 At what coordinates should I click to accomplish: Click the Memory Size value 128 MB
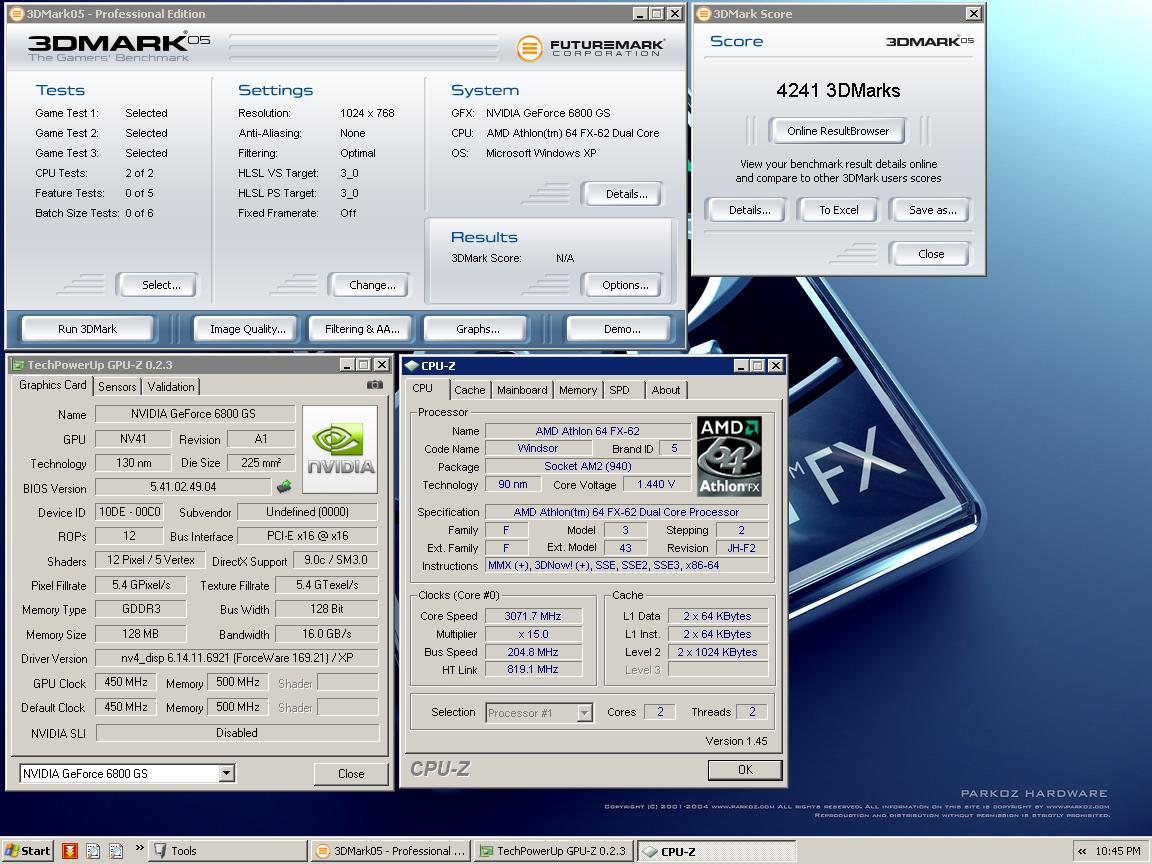click(140, 633)
